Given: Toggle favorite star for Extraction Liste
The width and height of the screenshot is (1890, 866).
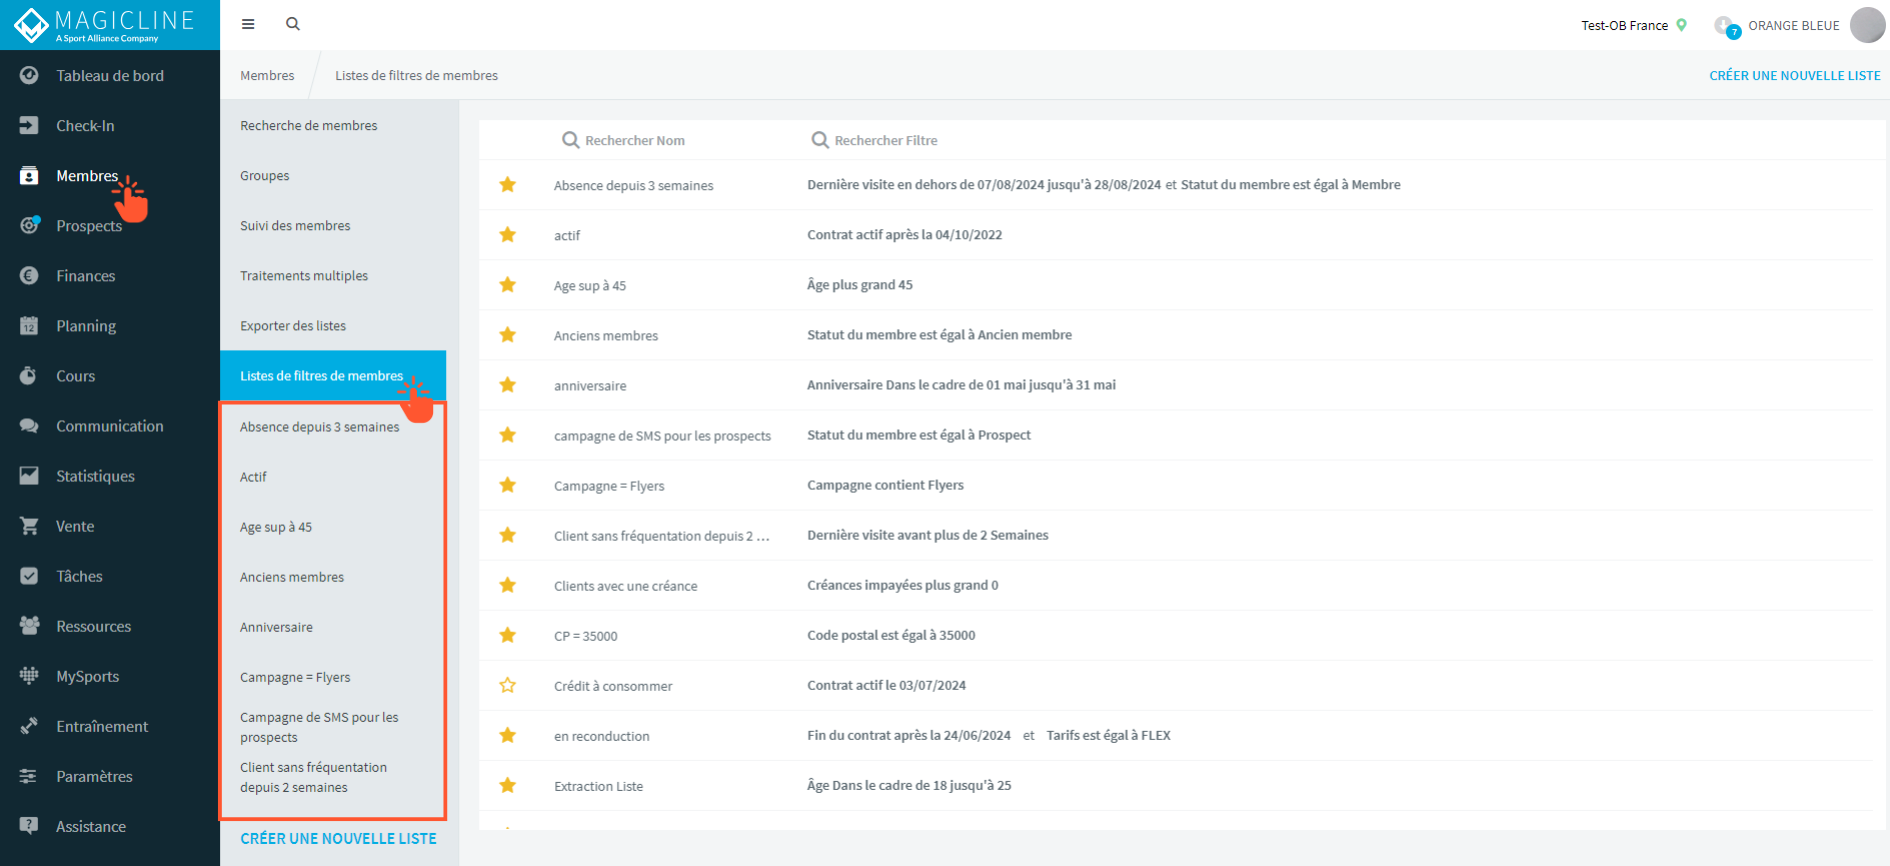Looking at the screenshot, I should pyautogui.click(x=508, y=785).
